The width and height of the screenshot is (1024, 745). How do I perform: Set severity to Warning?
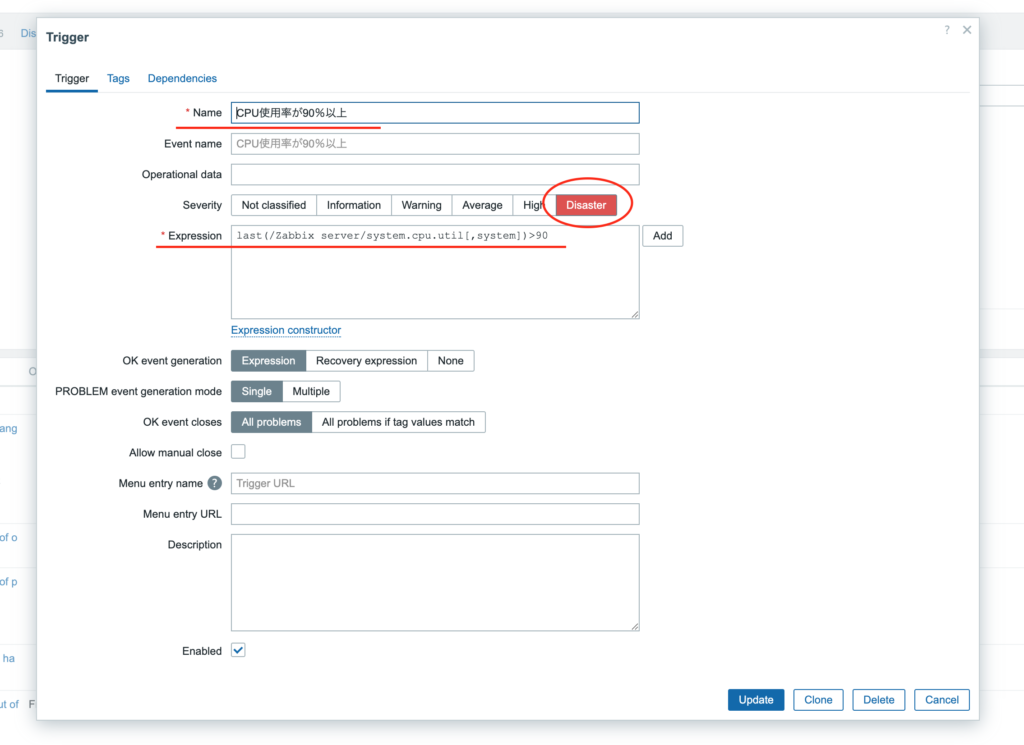pyautogui.click(x=421, y=205)
